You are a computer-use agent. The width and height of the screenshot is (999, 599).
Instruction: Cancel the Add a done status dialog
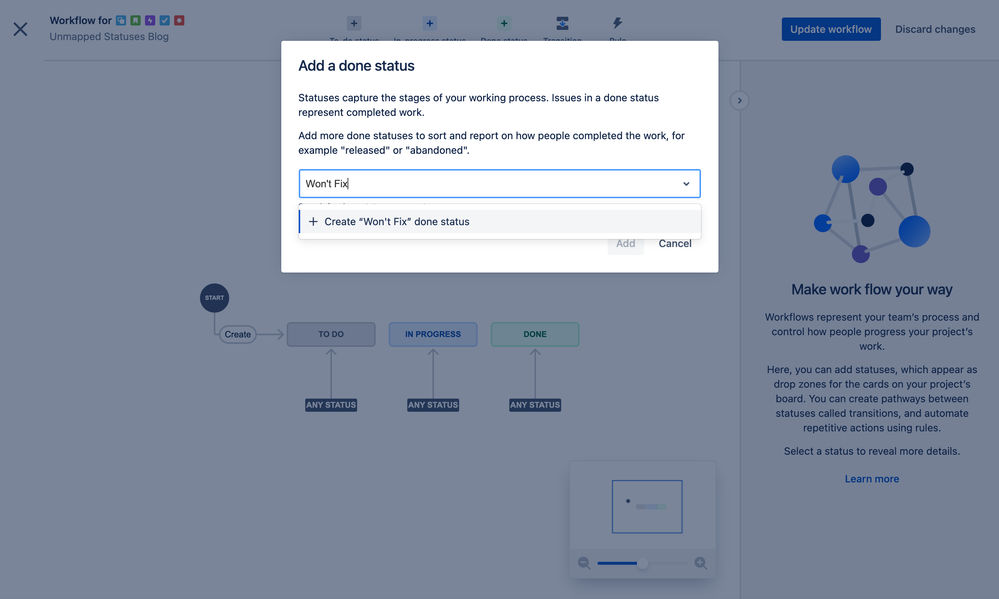point(675,243)
